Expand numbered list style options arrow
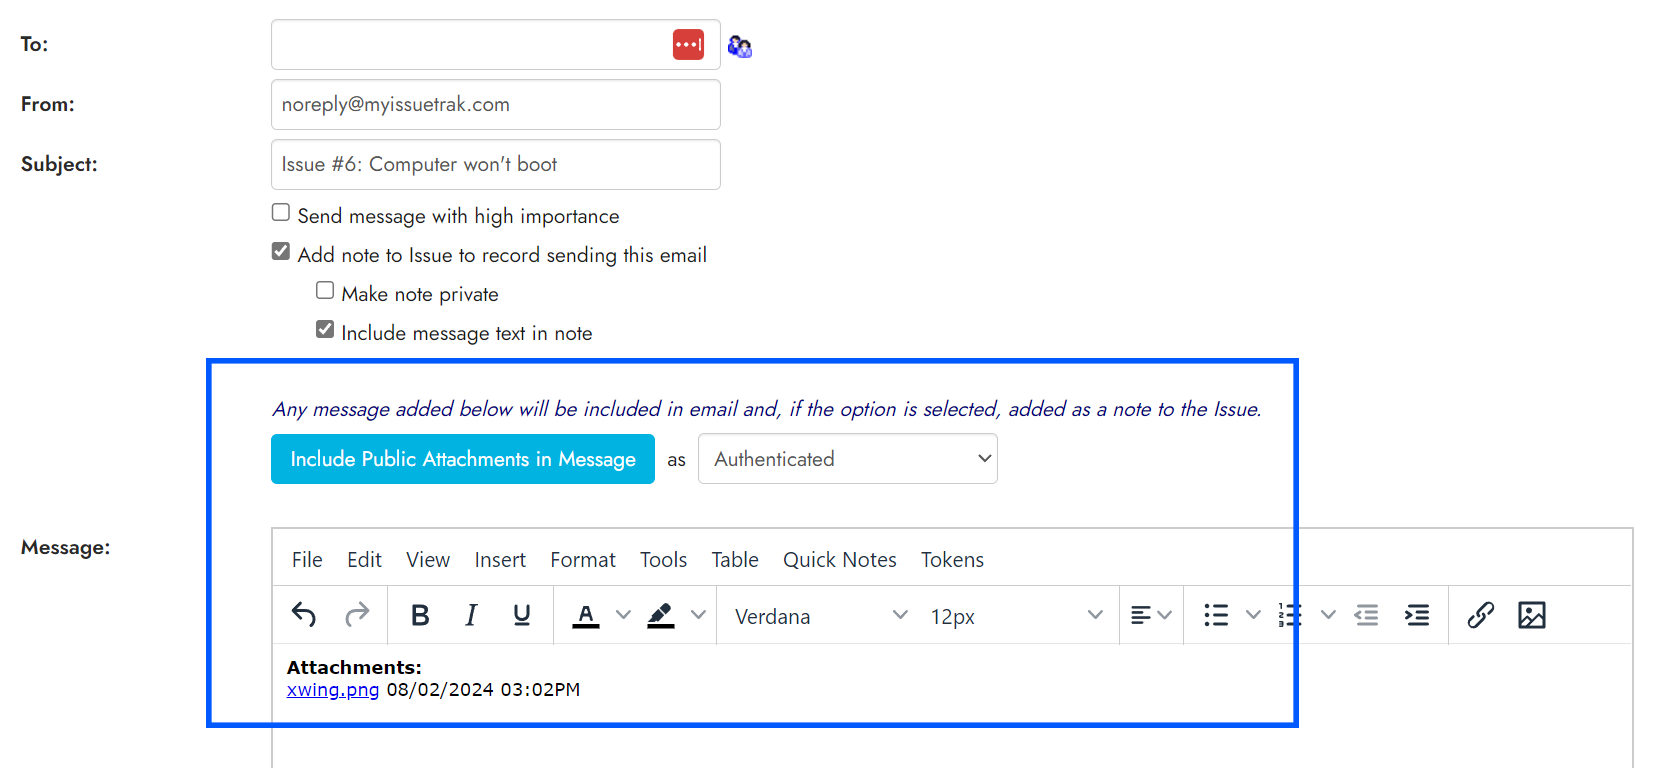1657x768 pixels. pos(1328,615)
